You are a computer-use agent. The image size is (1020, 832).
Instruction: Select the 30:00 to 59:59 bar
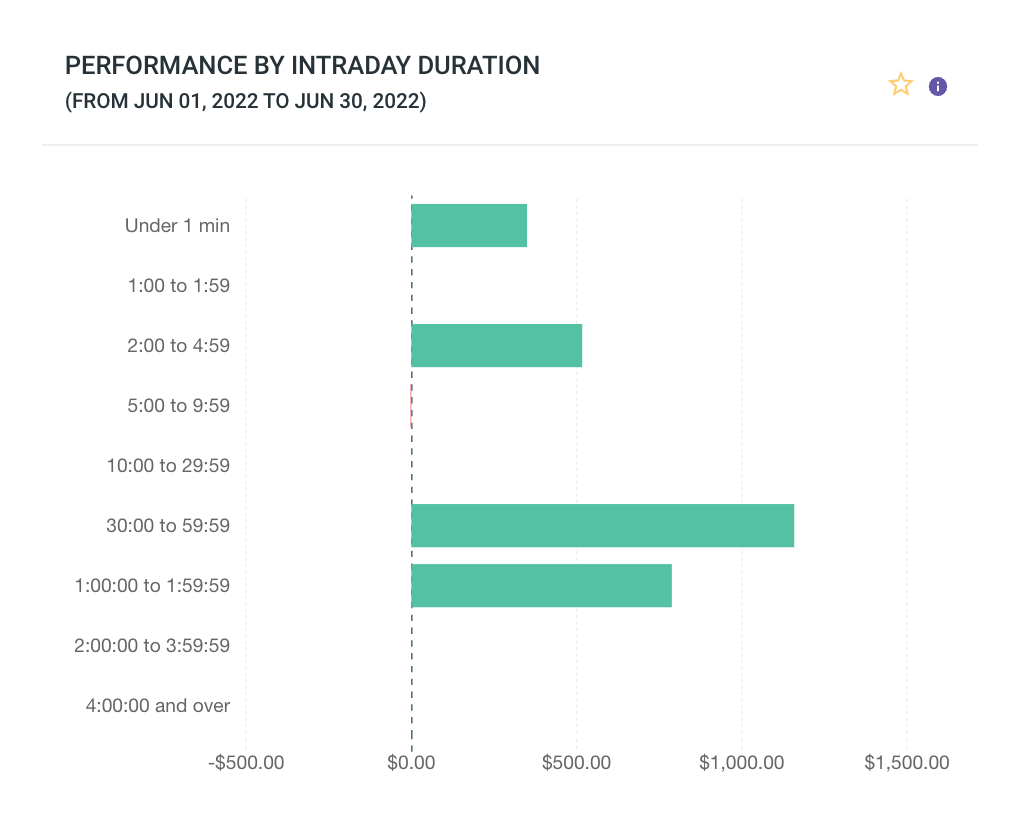(603, 526)
